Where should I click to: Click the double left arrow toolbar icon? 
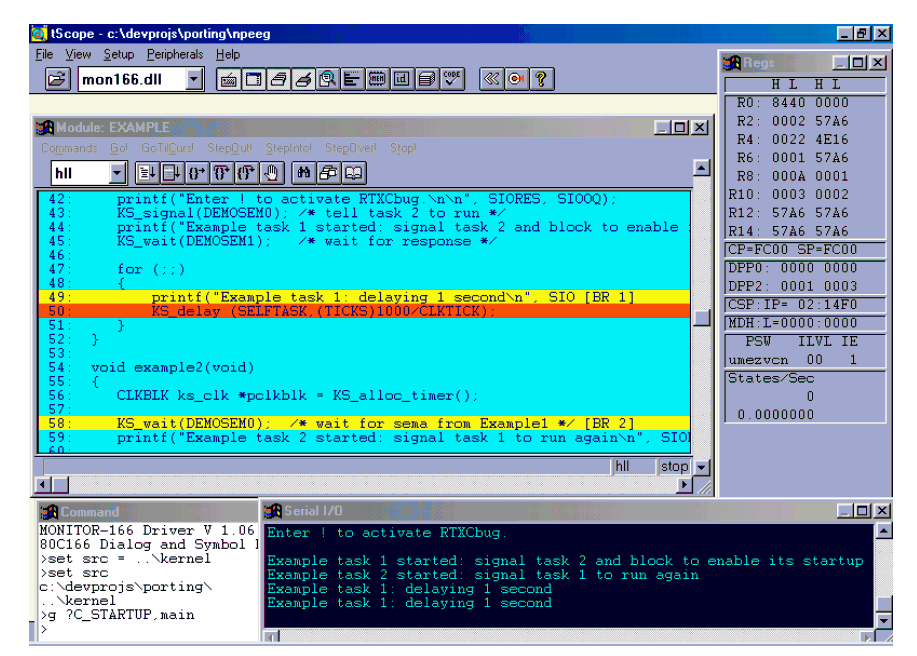pyautogui.click(x=490, y=79)
